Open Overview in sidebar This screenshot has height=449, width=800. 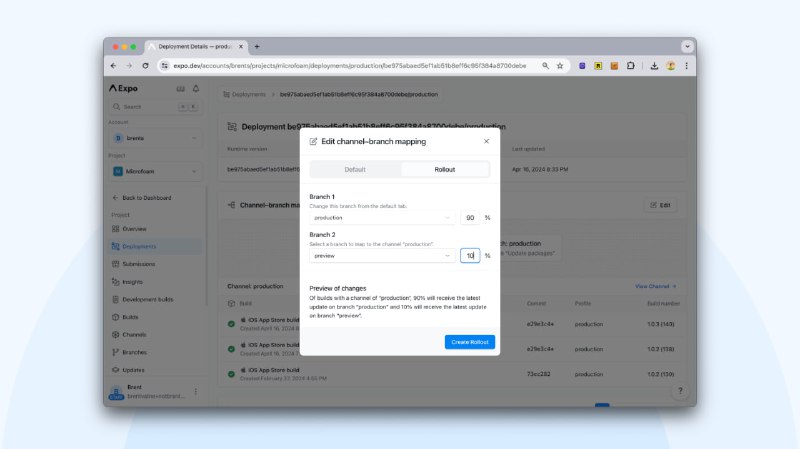tap(155, 229)
